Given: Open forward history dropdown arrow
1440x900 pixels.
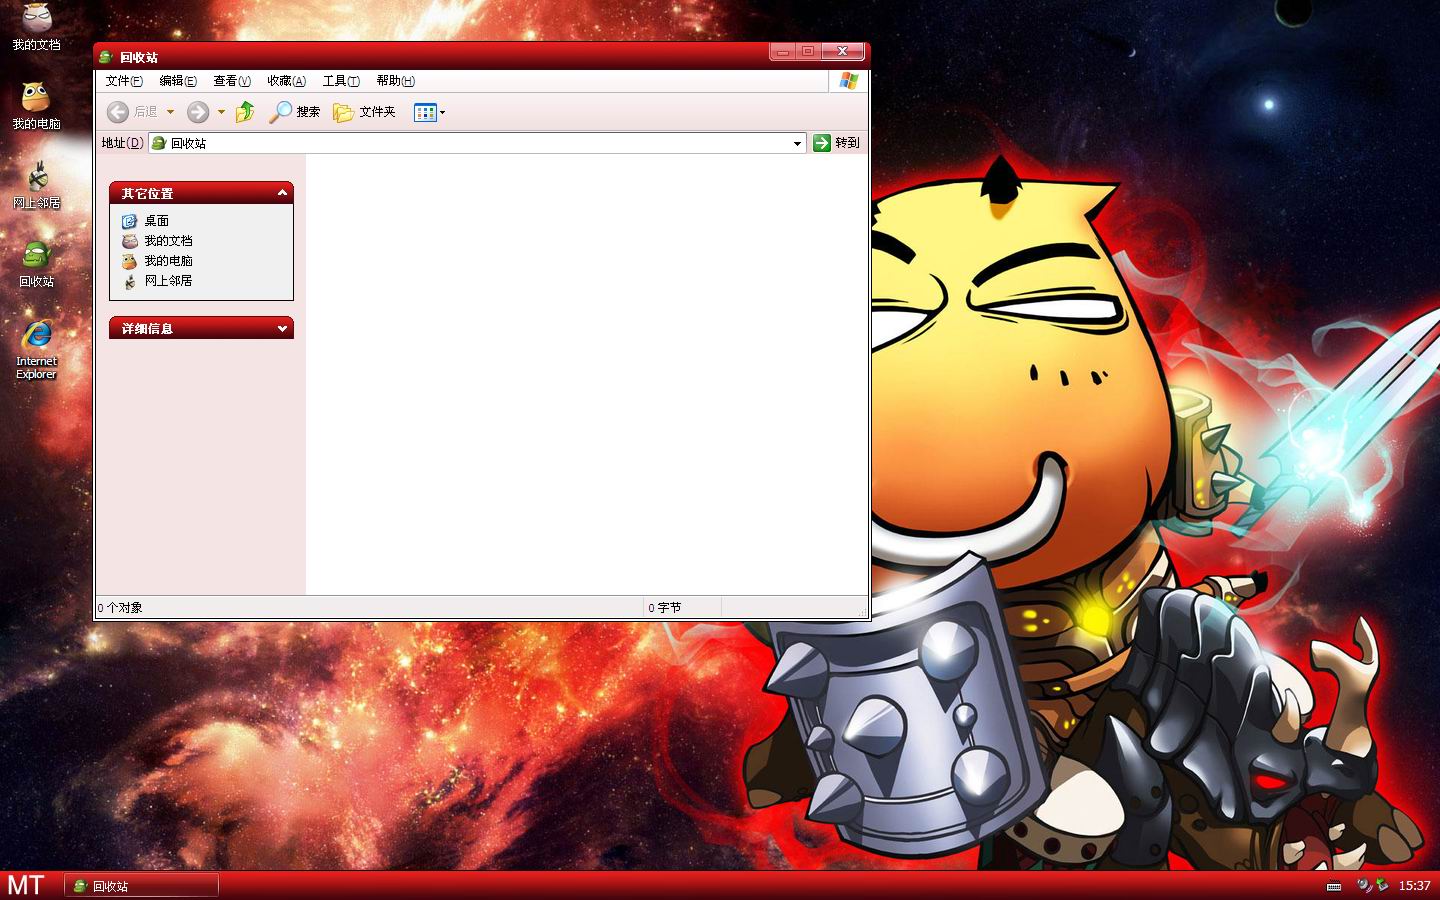Looking at the screenshot, I should (221, 112).
